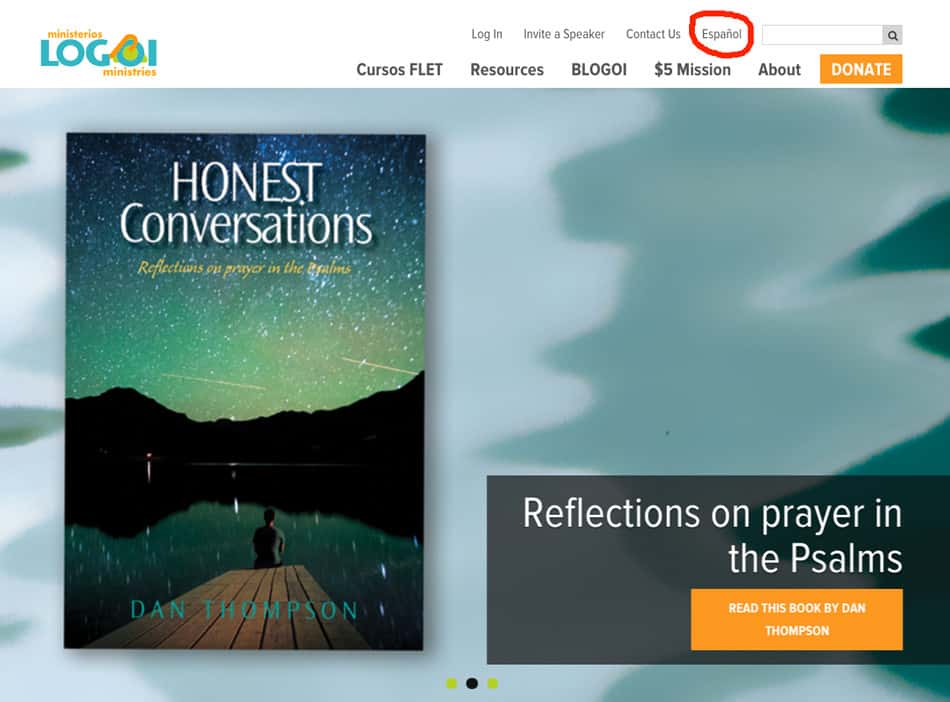The width and height of the screenshot is (950, 702).
Task: Go to the Contact Us page
Action: (653, 35)
